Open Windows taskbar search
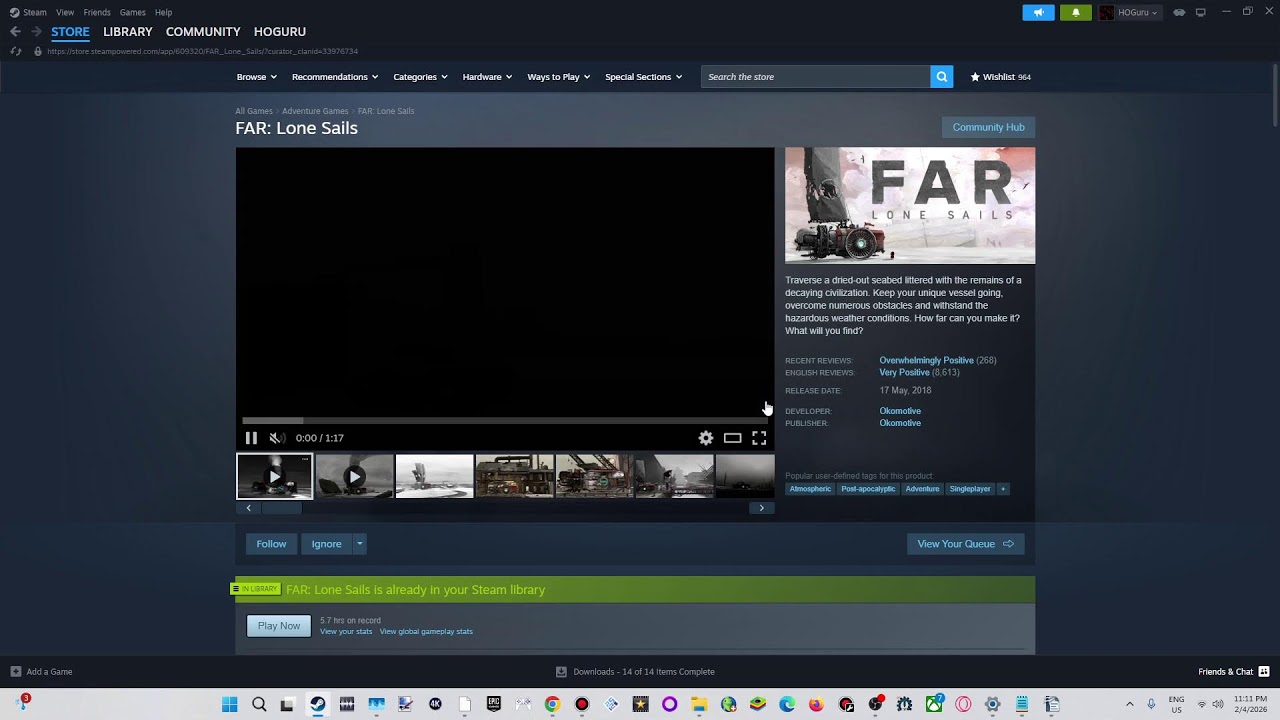Image resolution: width=1280 pixels, height=720 pixels. pos(259,704)
